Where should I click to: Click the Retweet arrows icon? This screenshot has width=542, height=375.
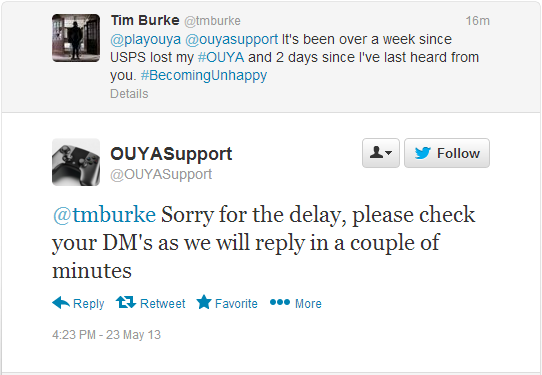[126, 302]
